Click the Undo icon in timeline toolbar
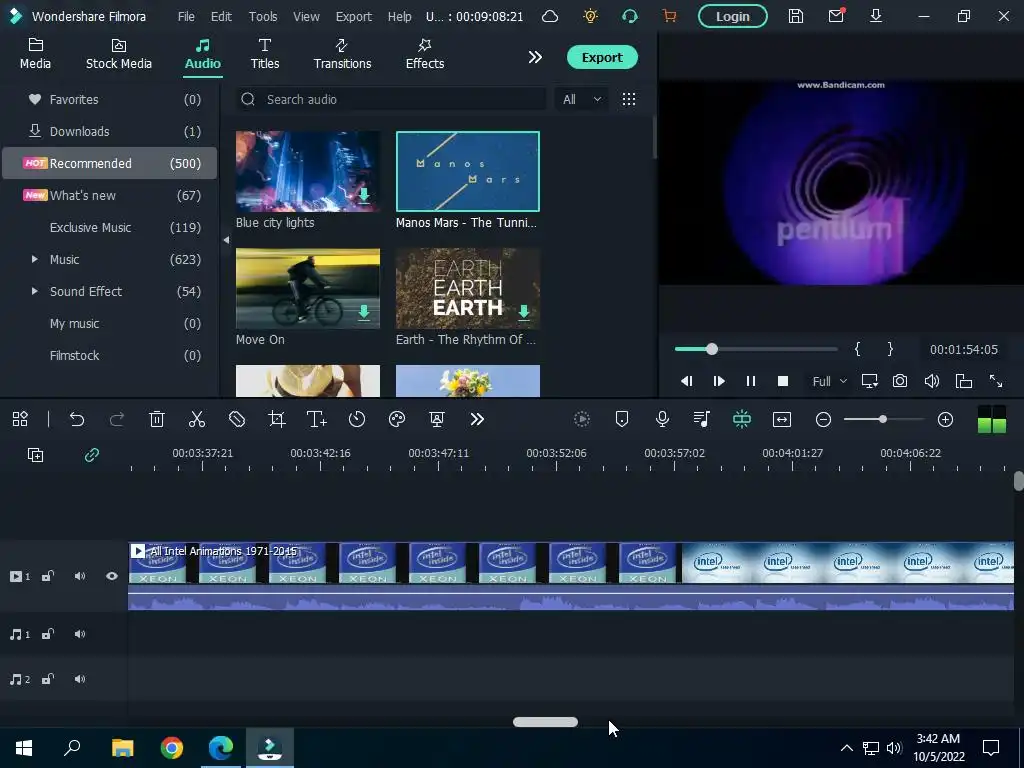This screenshot has height=768, width=1024. [x=77, y=419]
